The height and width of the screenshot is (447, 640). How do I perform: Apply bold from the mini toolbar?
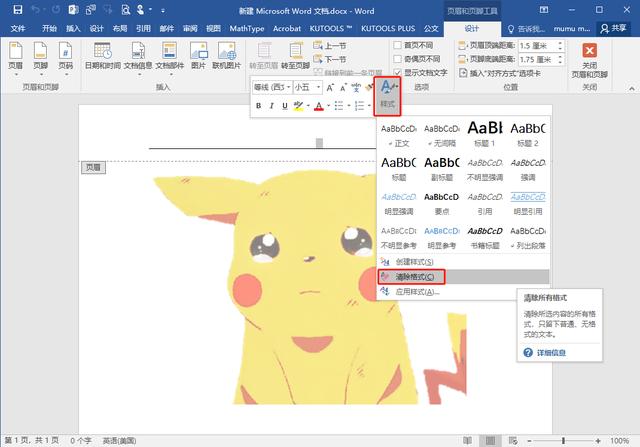click(x=258, y=106)
